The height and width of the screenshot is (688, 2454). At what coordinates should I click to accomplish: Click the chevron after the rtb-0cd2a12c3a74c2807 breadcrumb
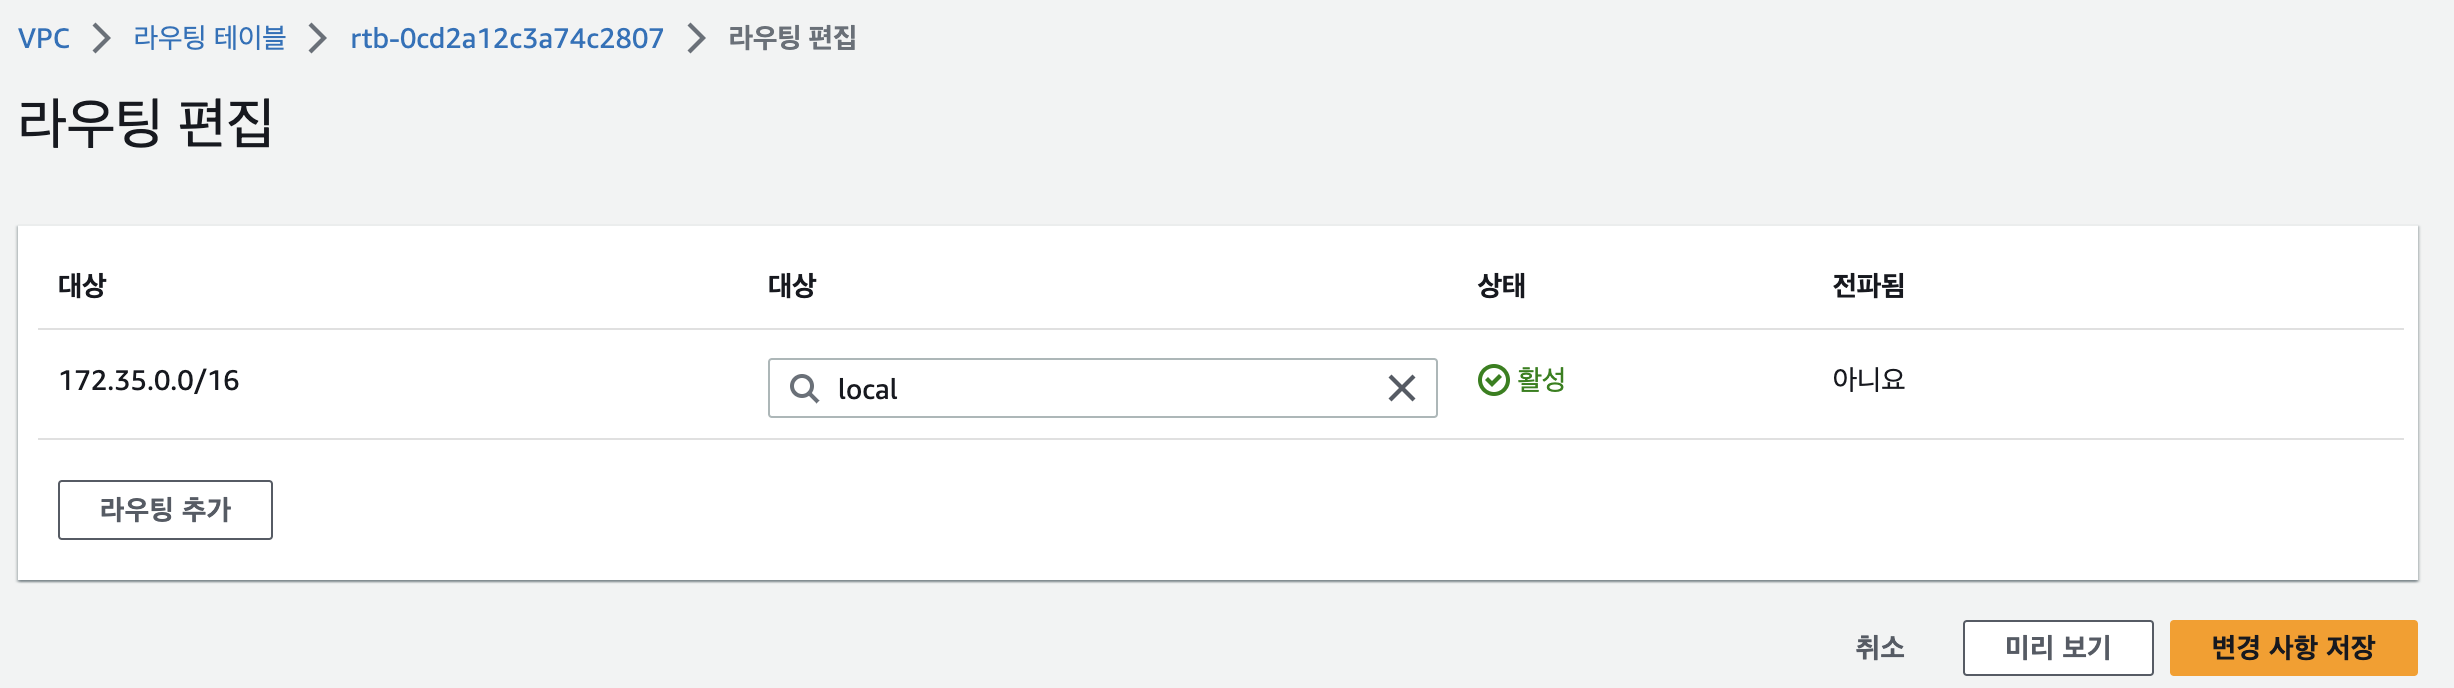(696, 38)
